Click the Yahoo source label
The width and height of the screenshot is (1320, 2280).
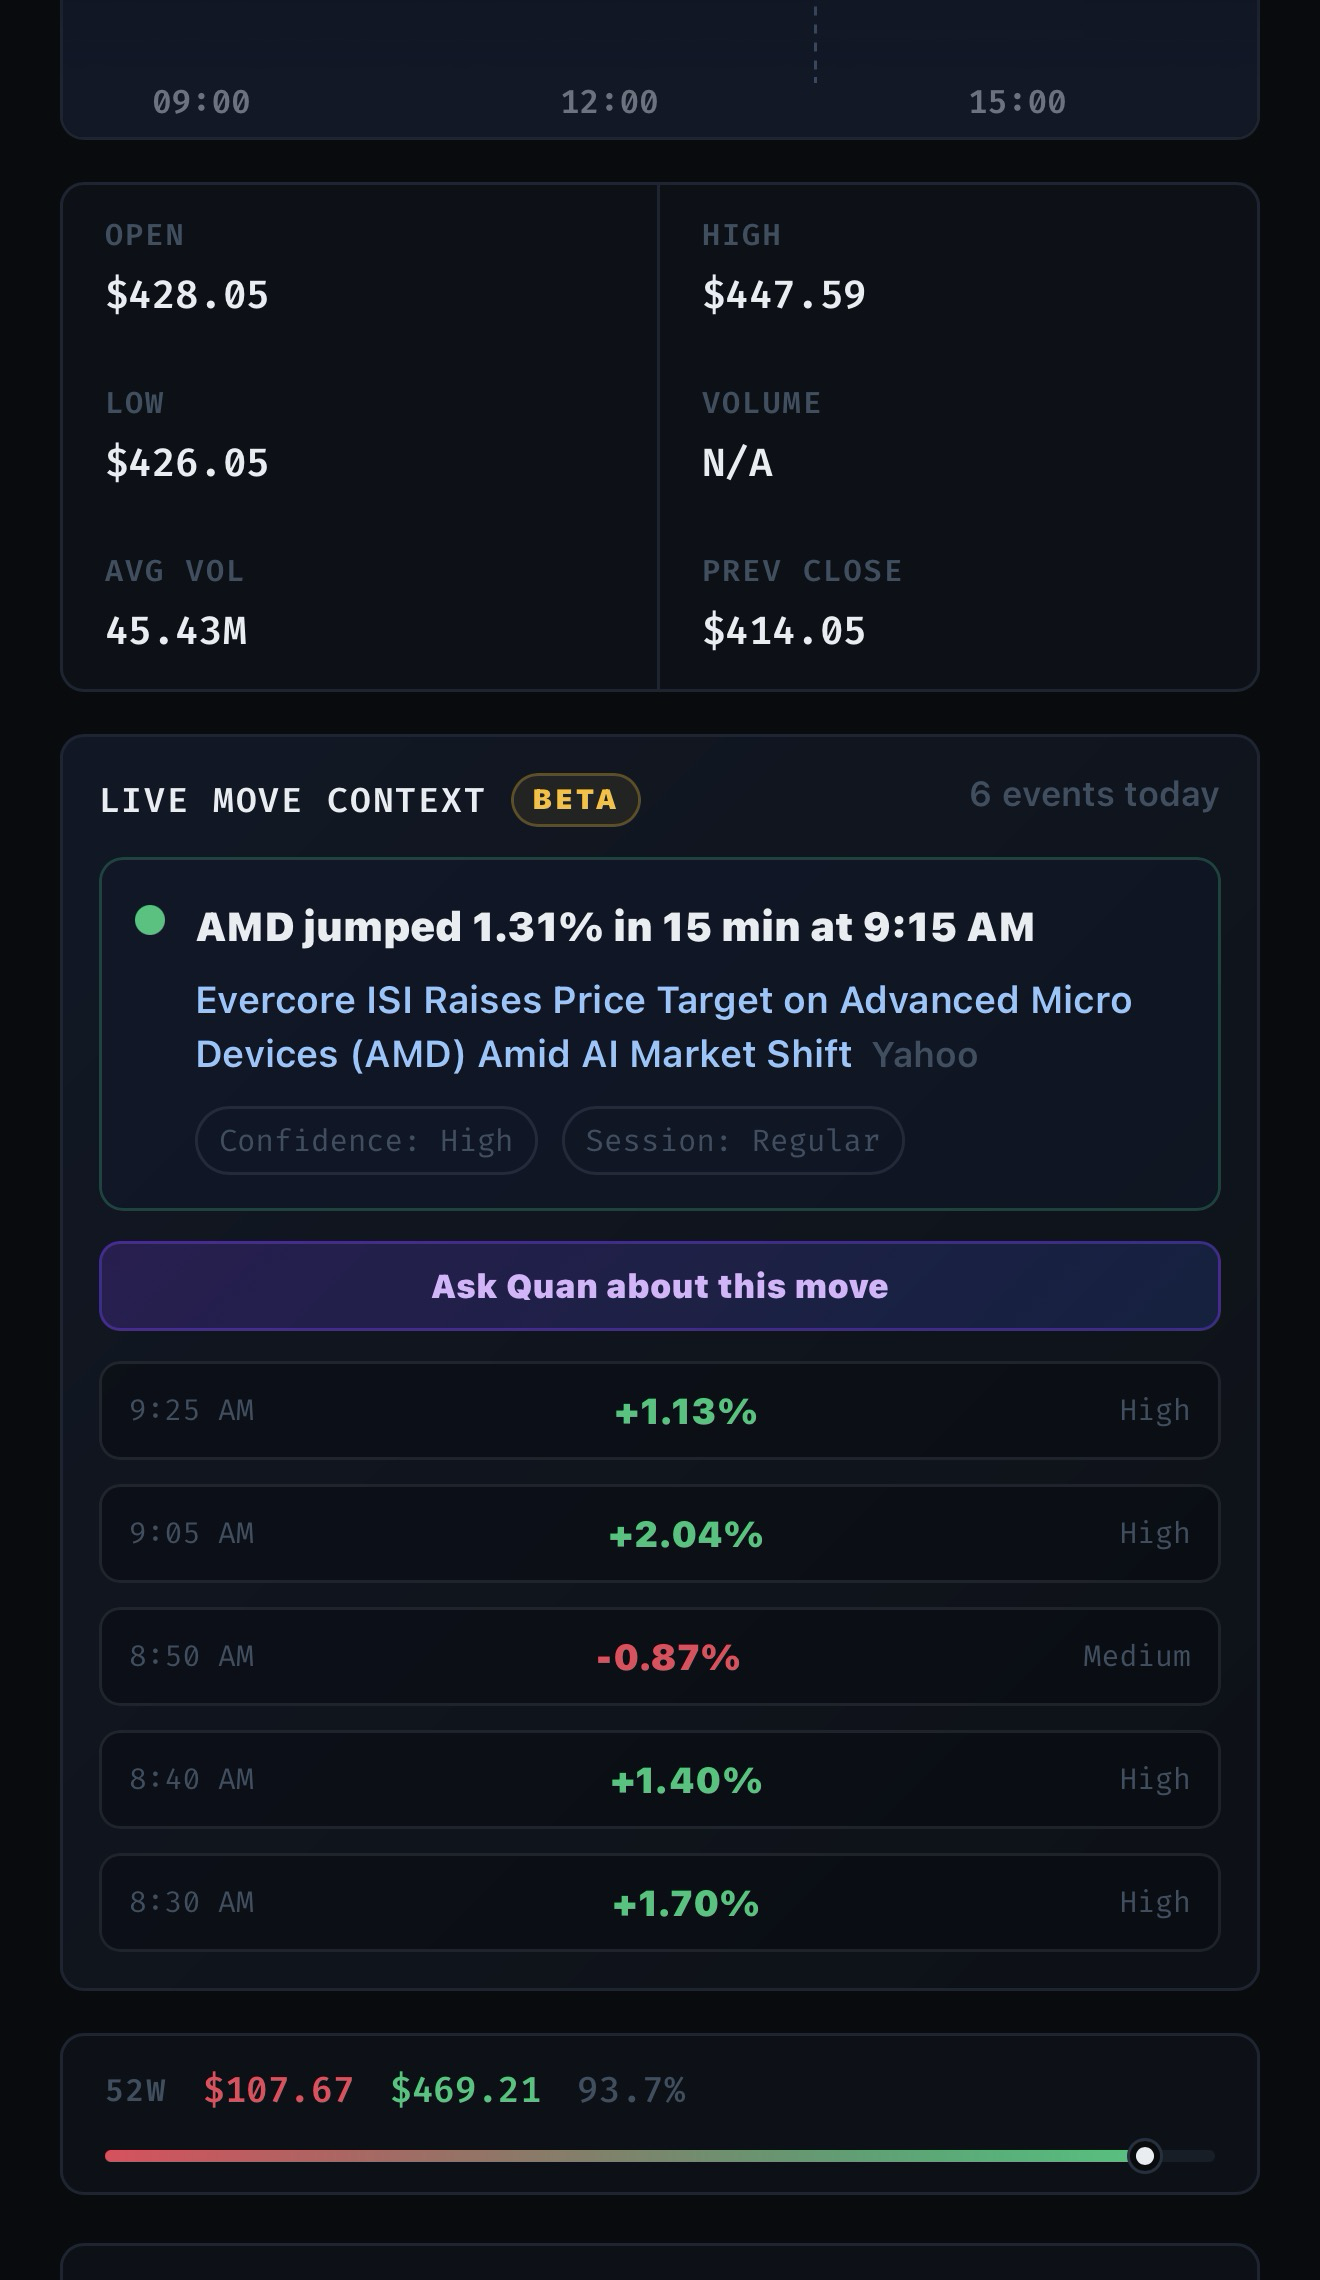[x=925, y=1055]
